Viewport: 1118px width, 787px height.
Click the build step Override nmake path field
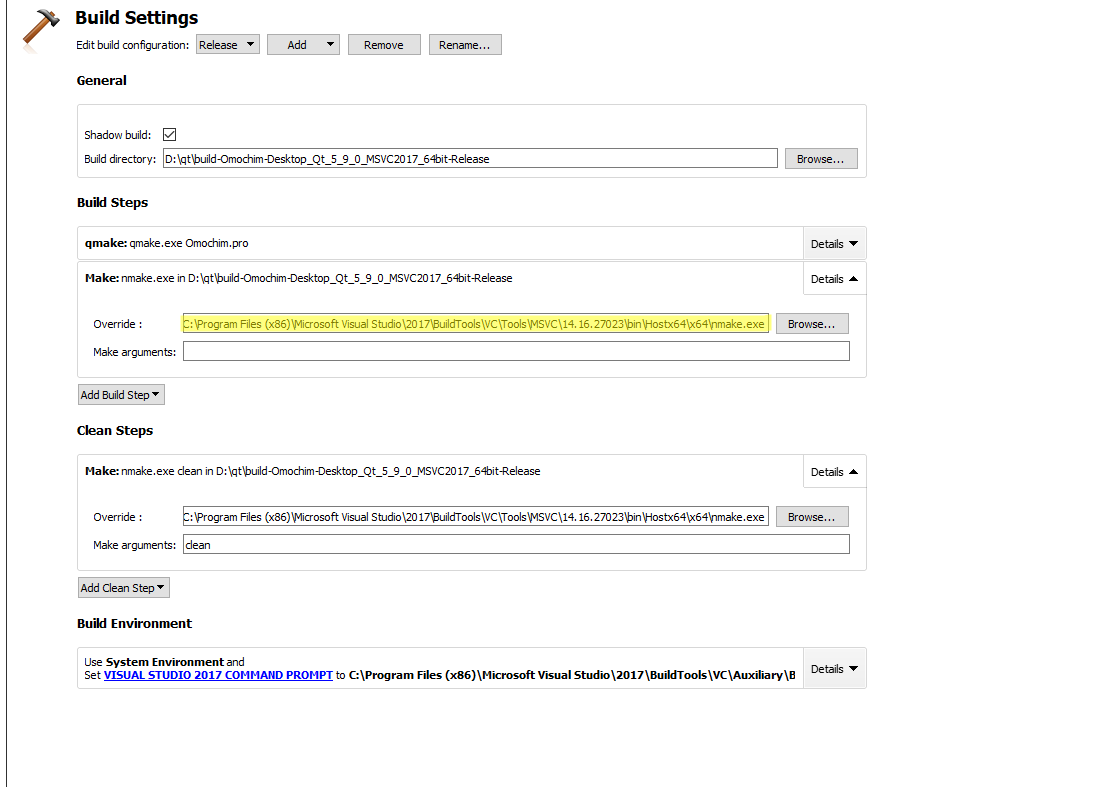tap(475, 324)
